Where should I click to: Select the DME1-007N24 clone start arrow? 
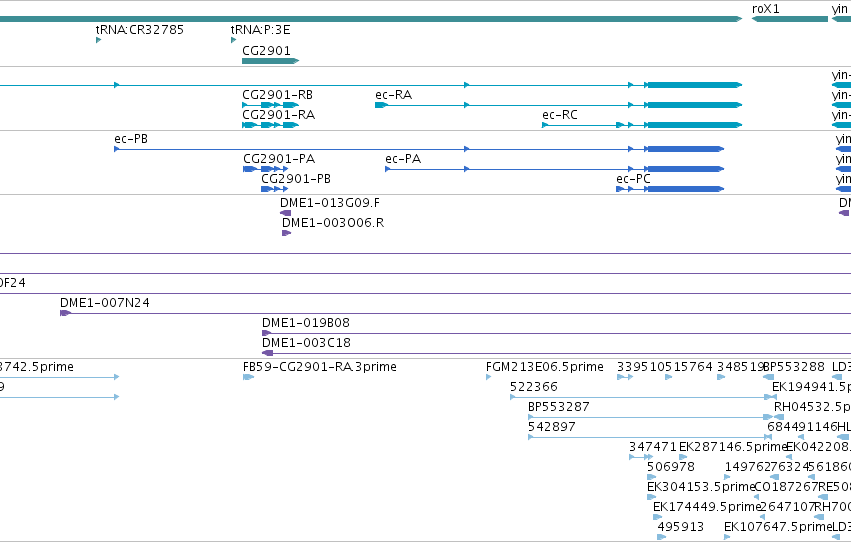(x=66, y=313)
